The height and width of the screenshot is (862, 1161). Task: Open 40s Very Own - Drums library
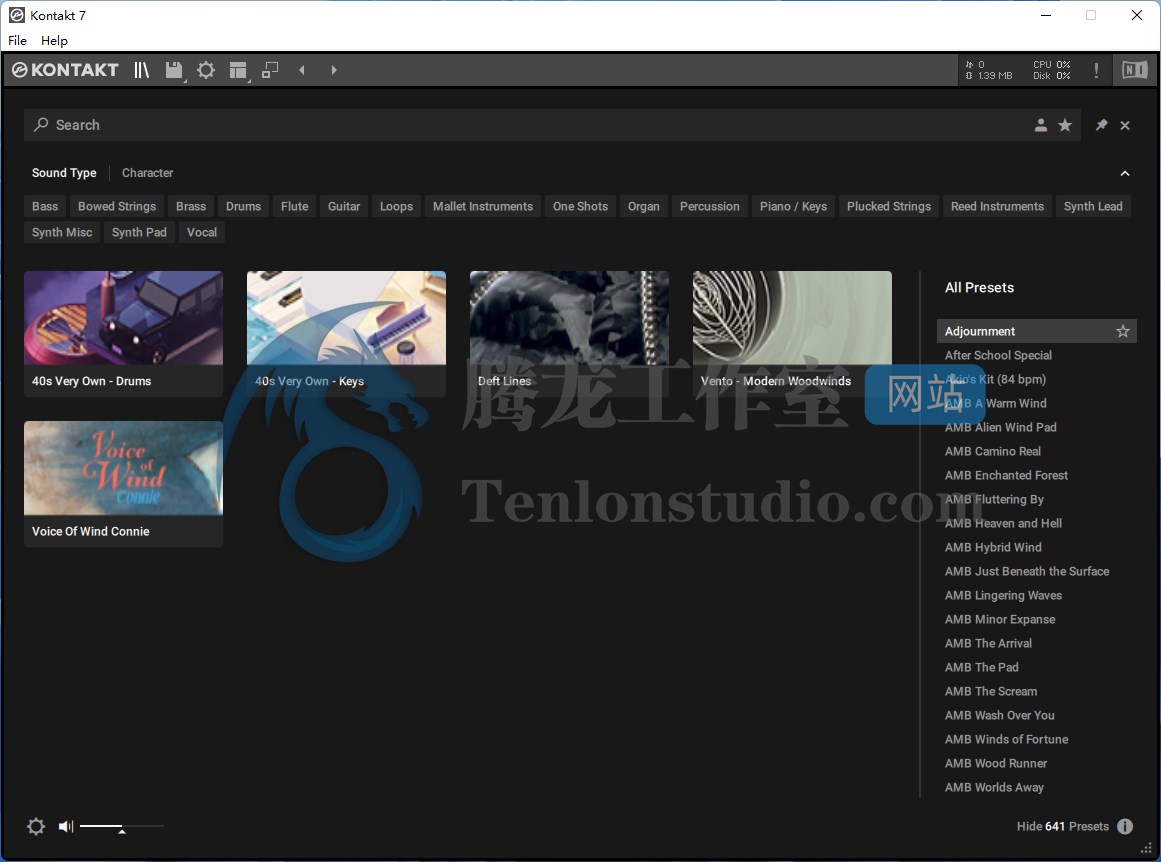pyautogui.click(x=124, y=334)
